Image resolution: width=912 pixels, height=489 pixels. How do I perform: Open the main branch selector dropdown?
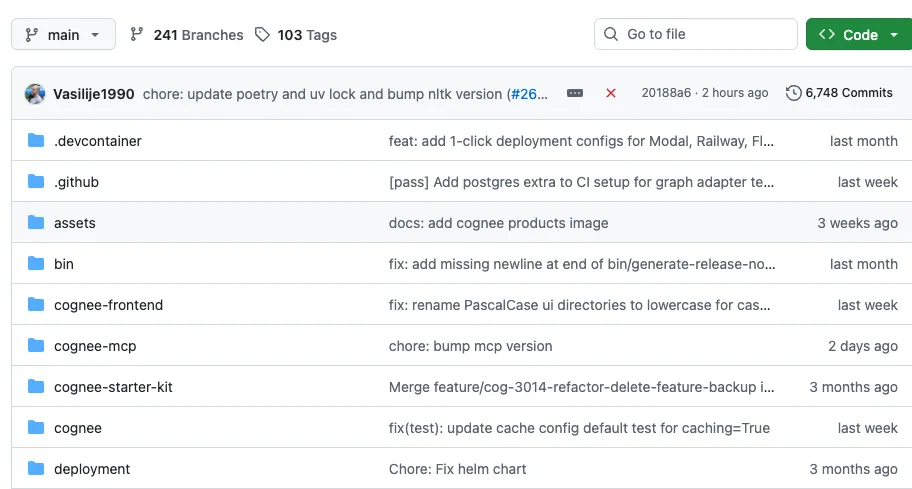[x=63, y=35]
